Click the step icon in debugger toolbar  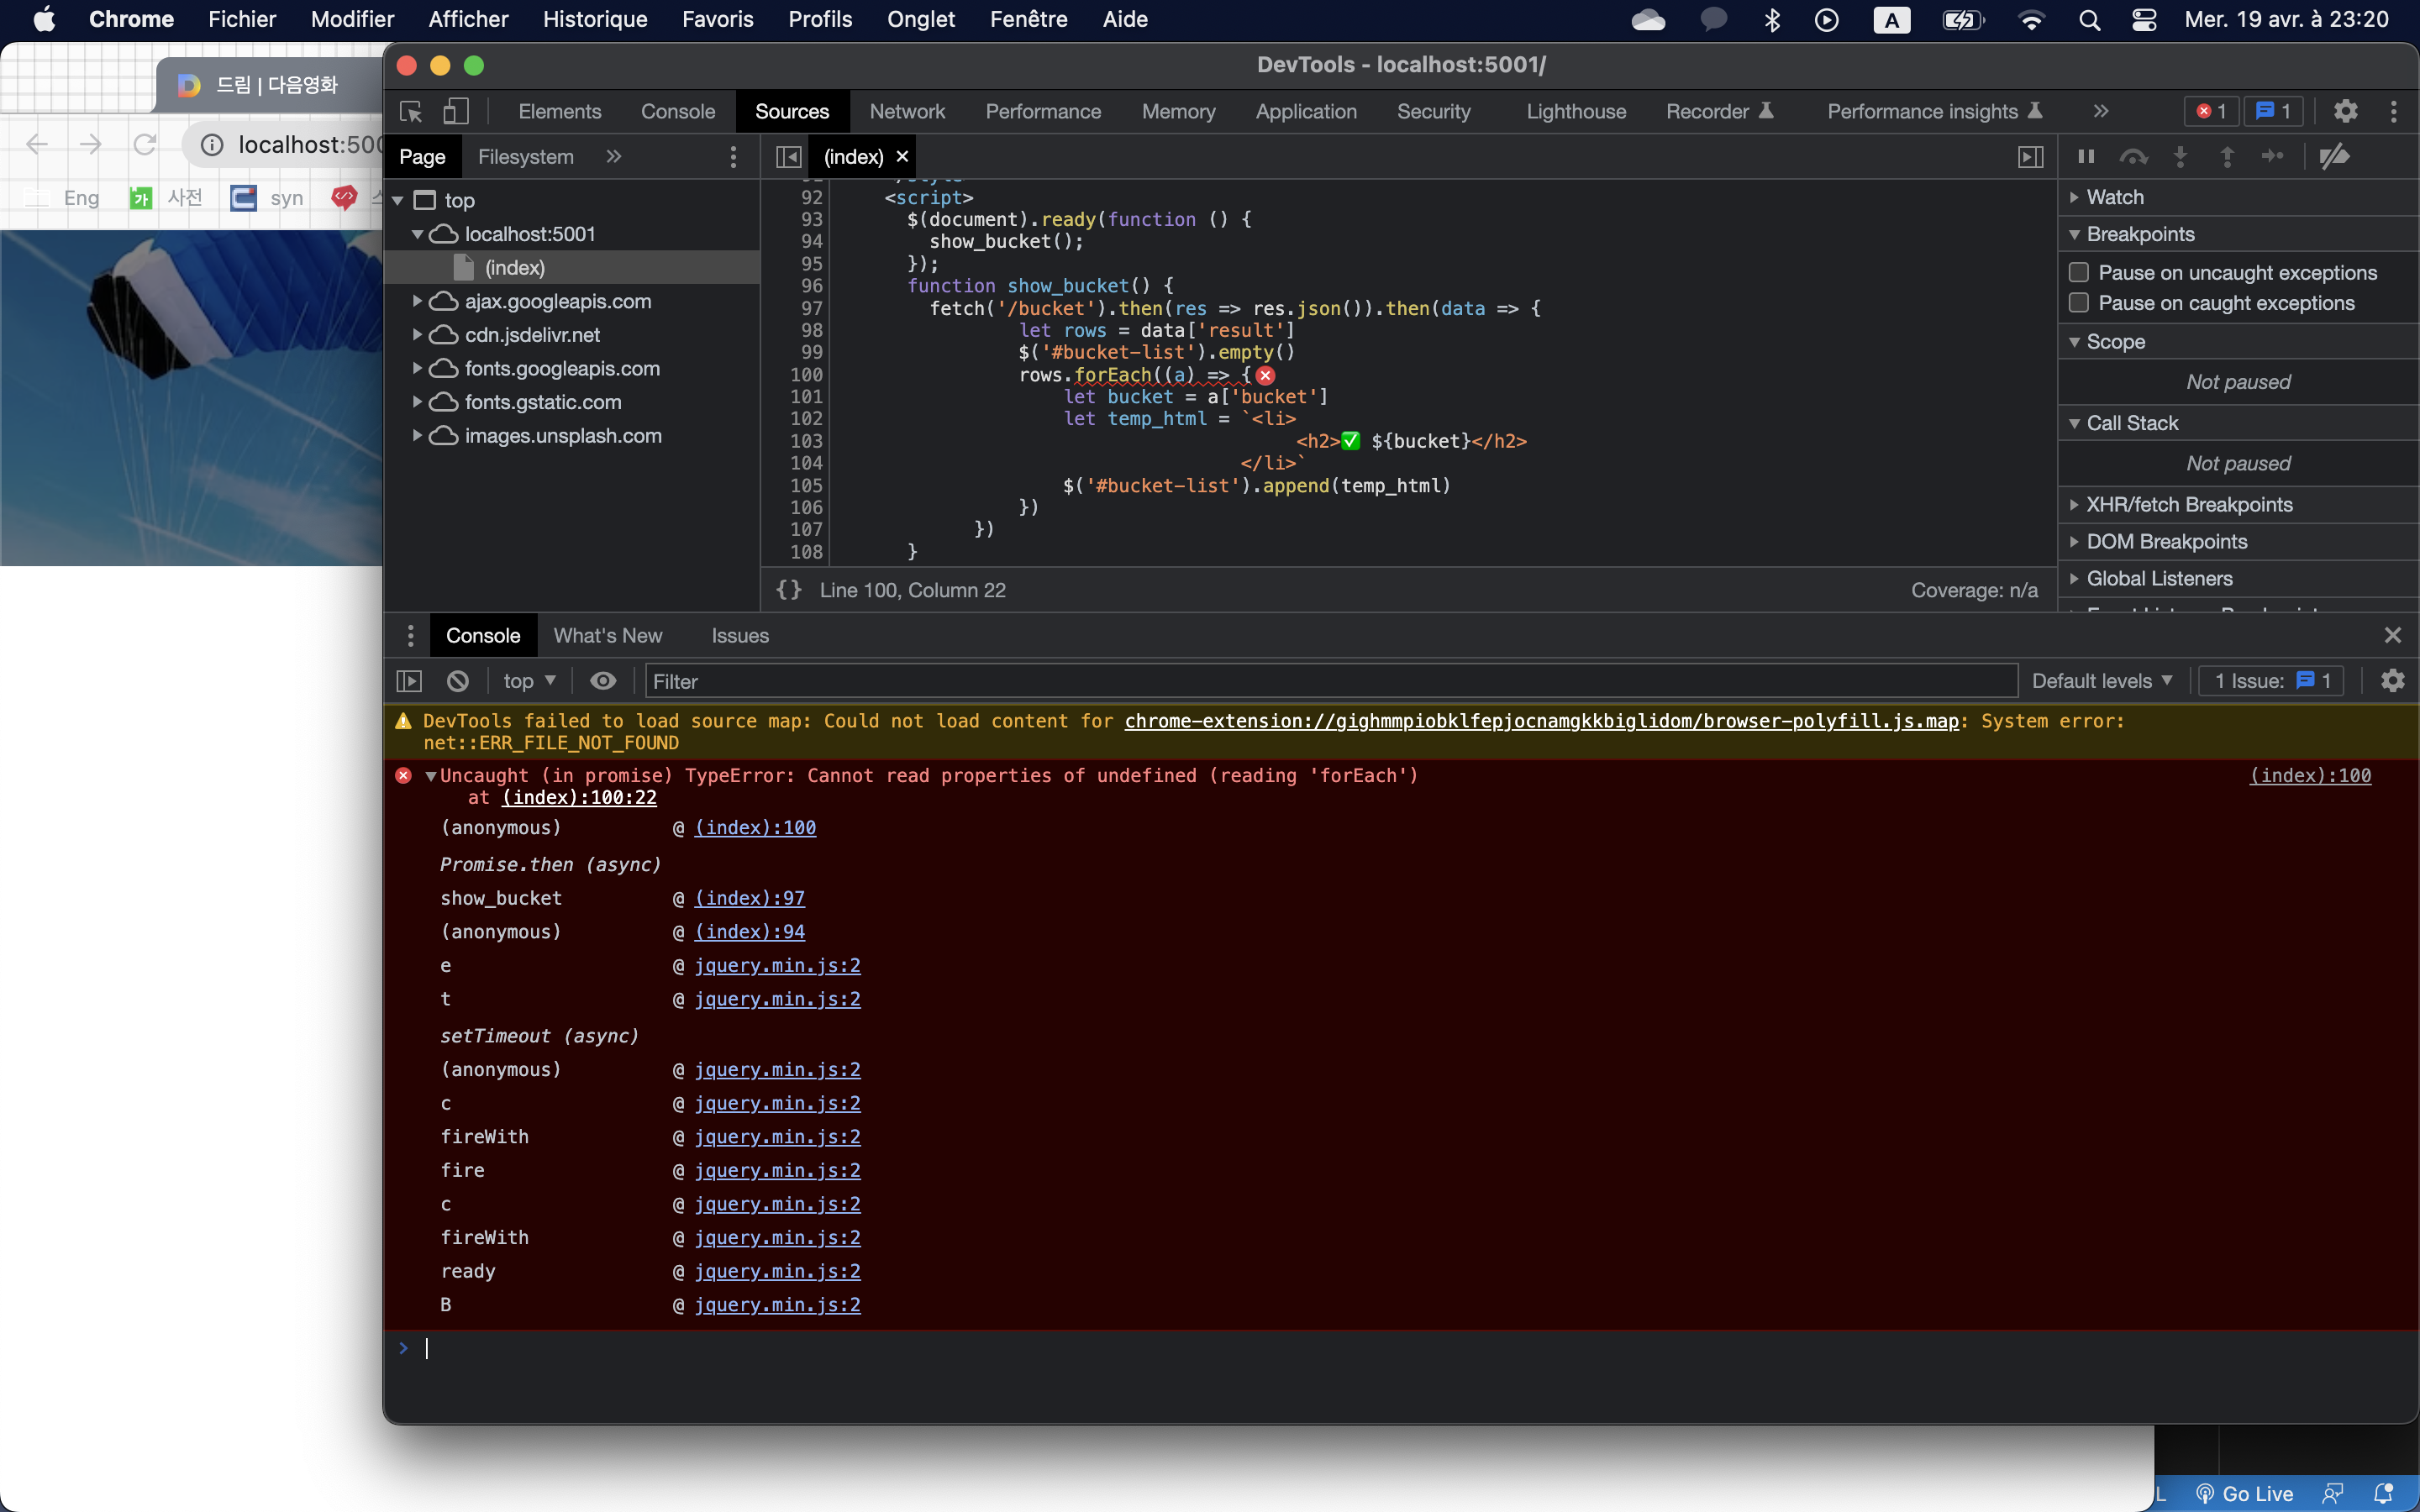tap(2273, 156)
